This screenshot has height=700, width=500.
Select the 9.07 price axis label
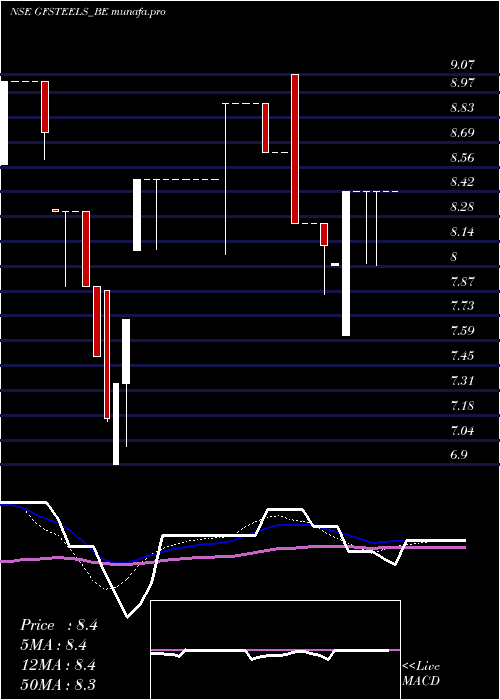(x=462, y=65)
